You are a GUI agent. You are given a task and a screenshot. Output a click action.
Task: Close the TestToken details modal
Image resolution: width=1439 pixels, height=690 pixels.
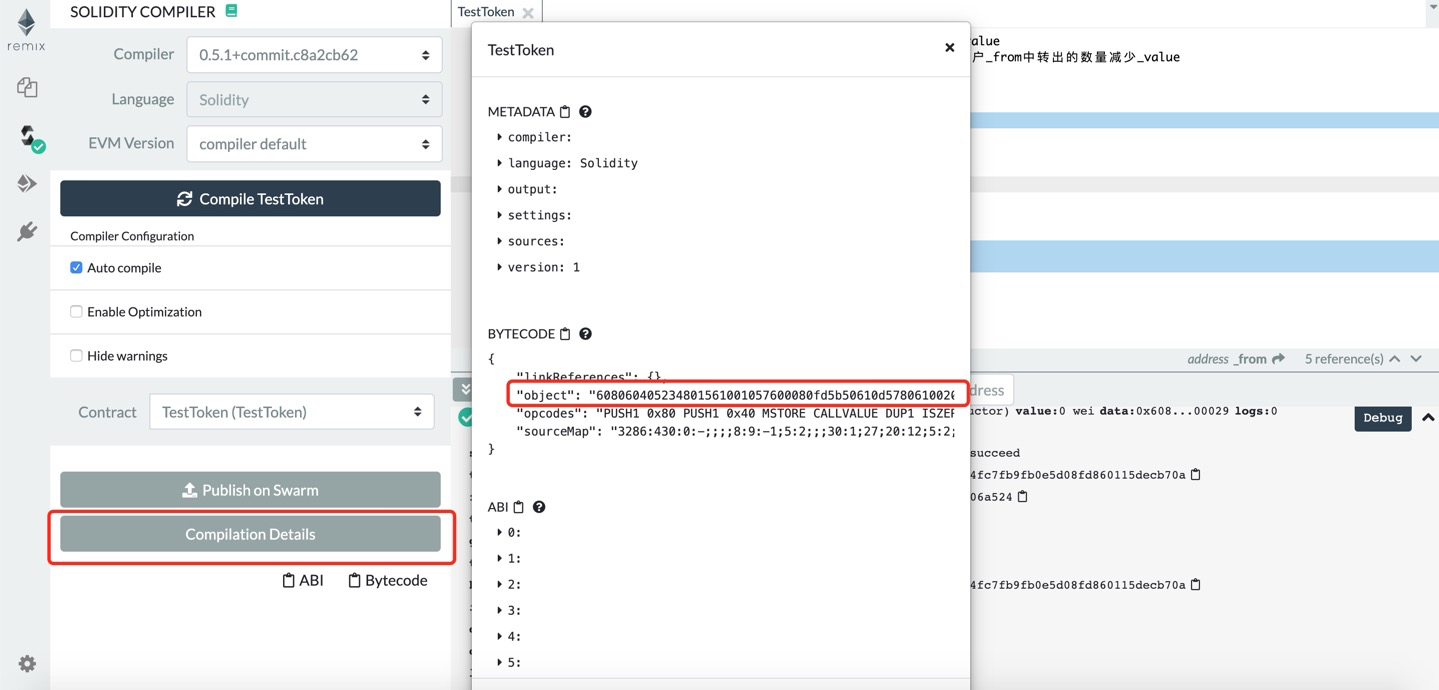pos(949,47)
